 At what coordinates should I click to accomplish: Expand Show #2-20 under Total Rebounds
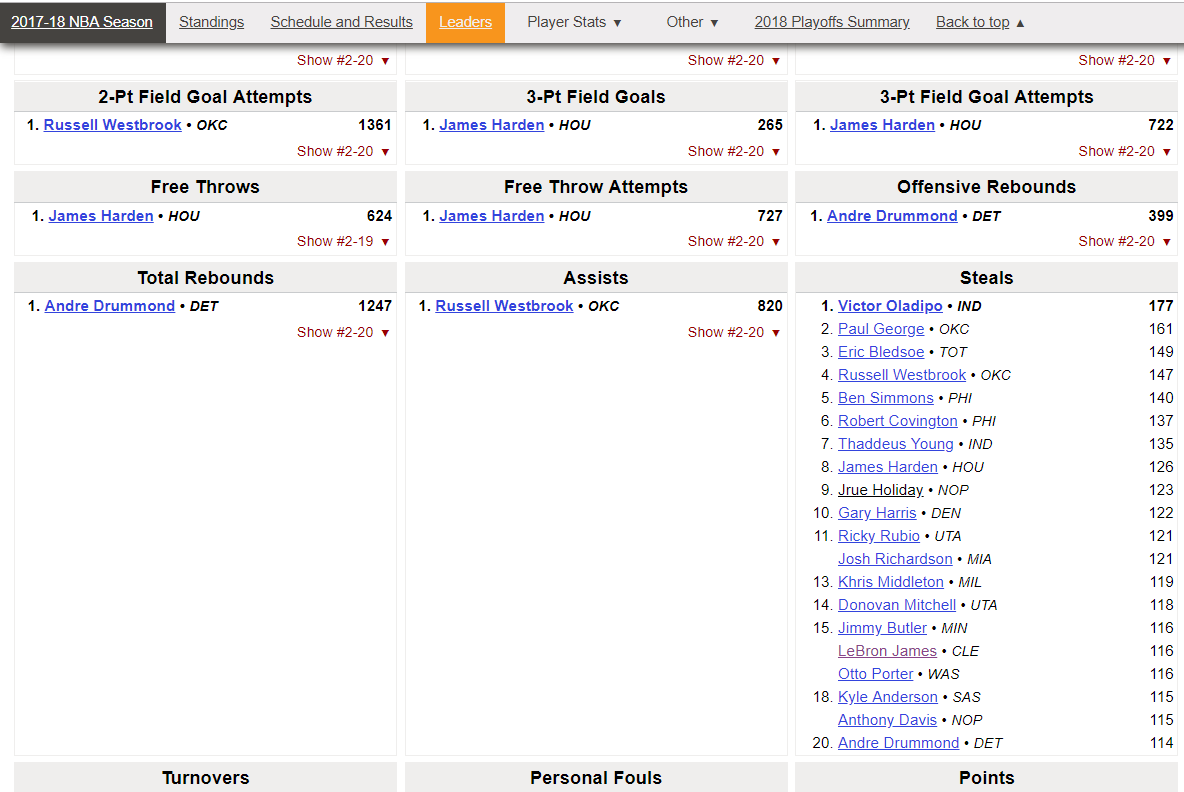point(344,332)
